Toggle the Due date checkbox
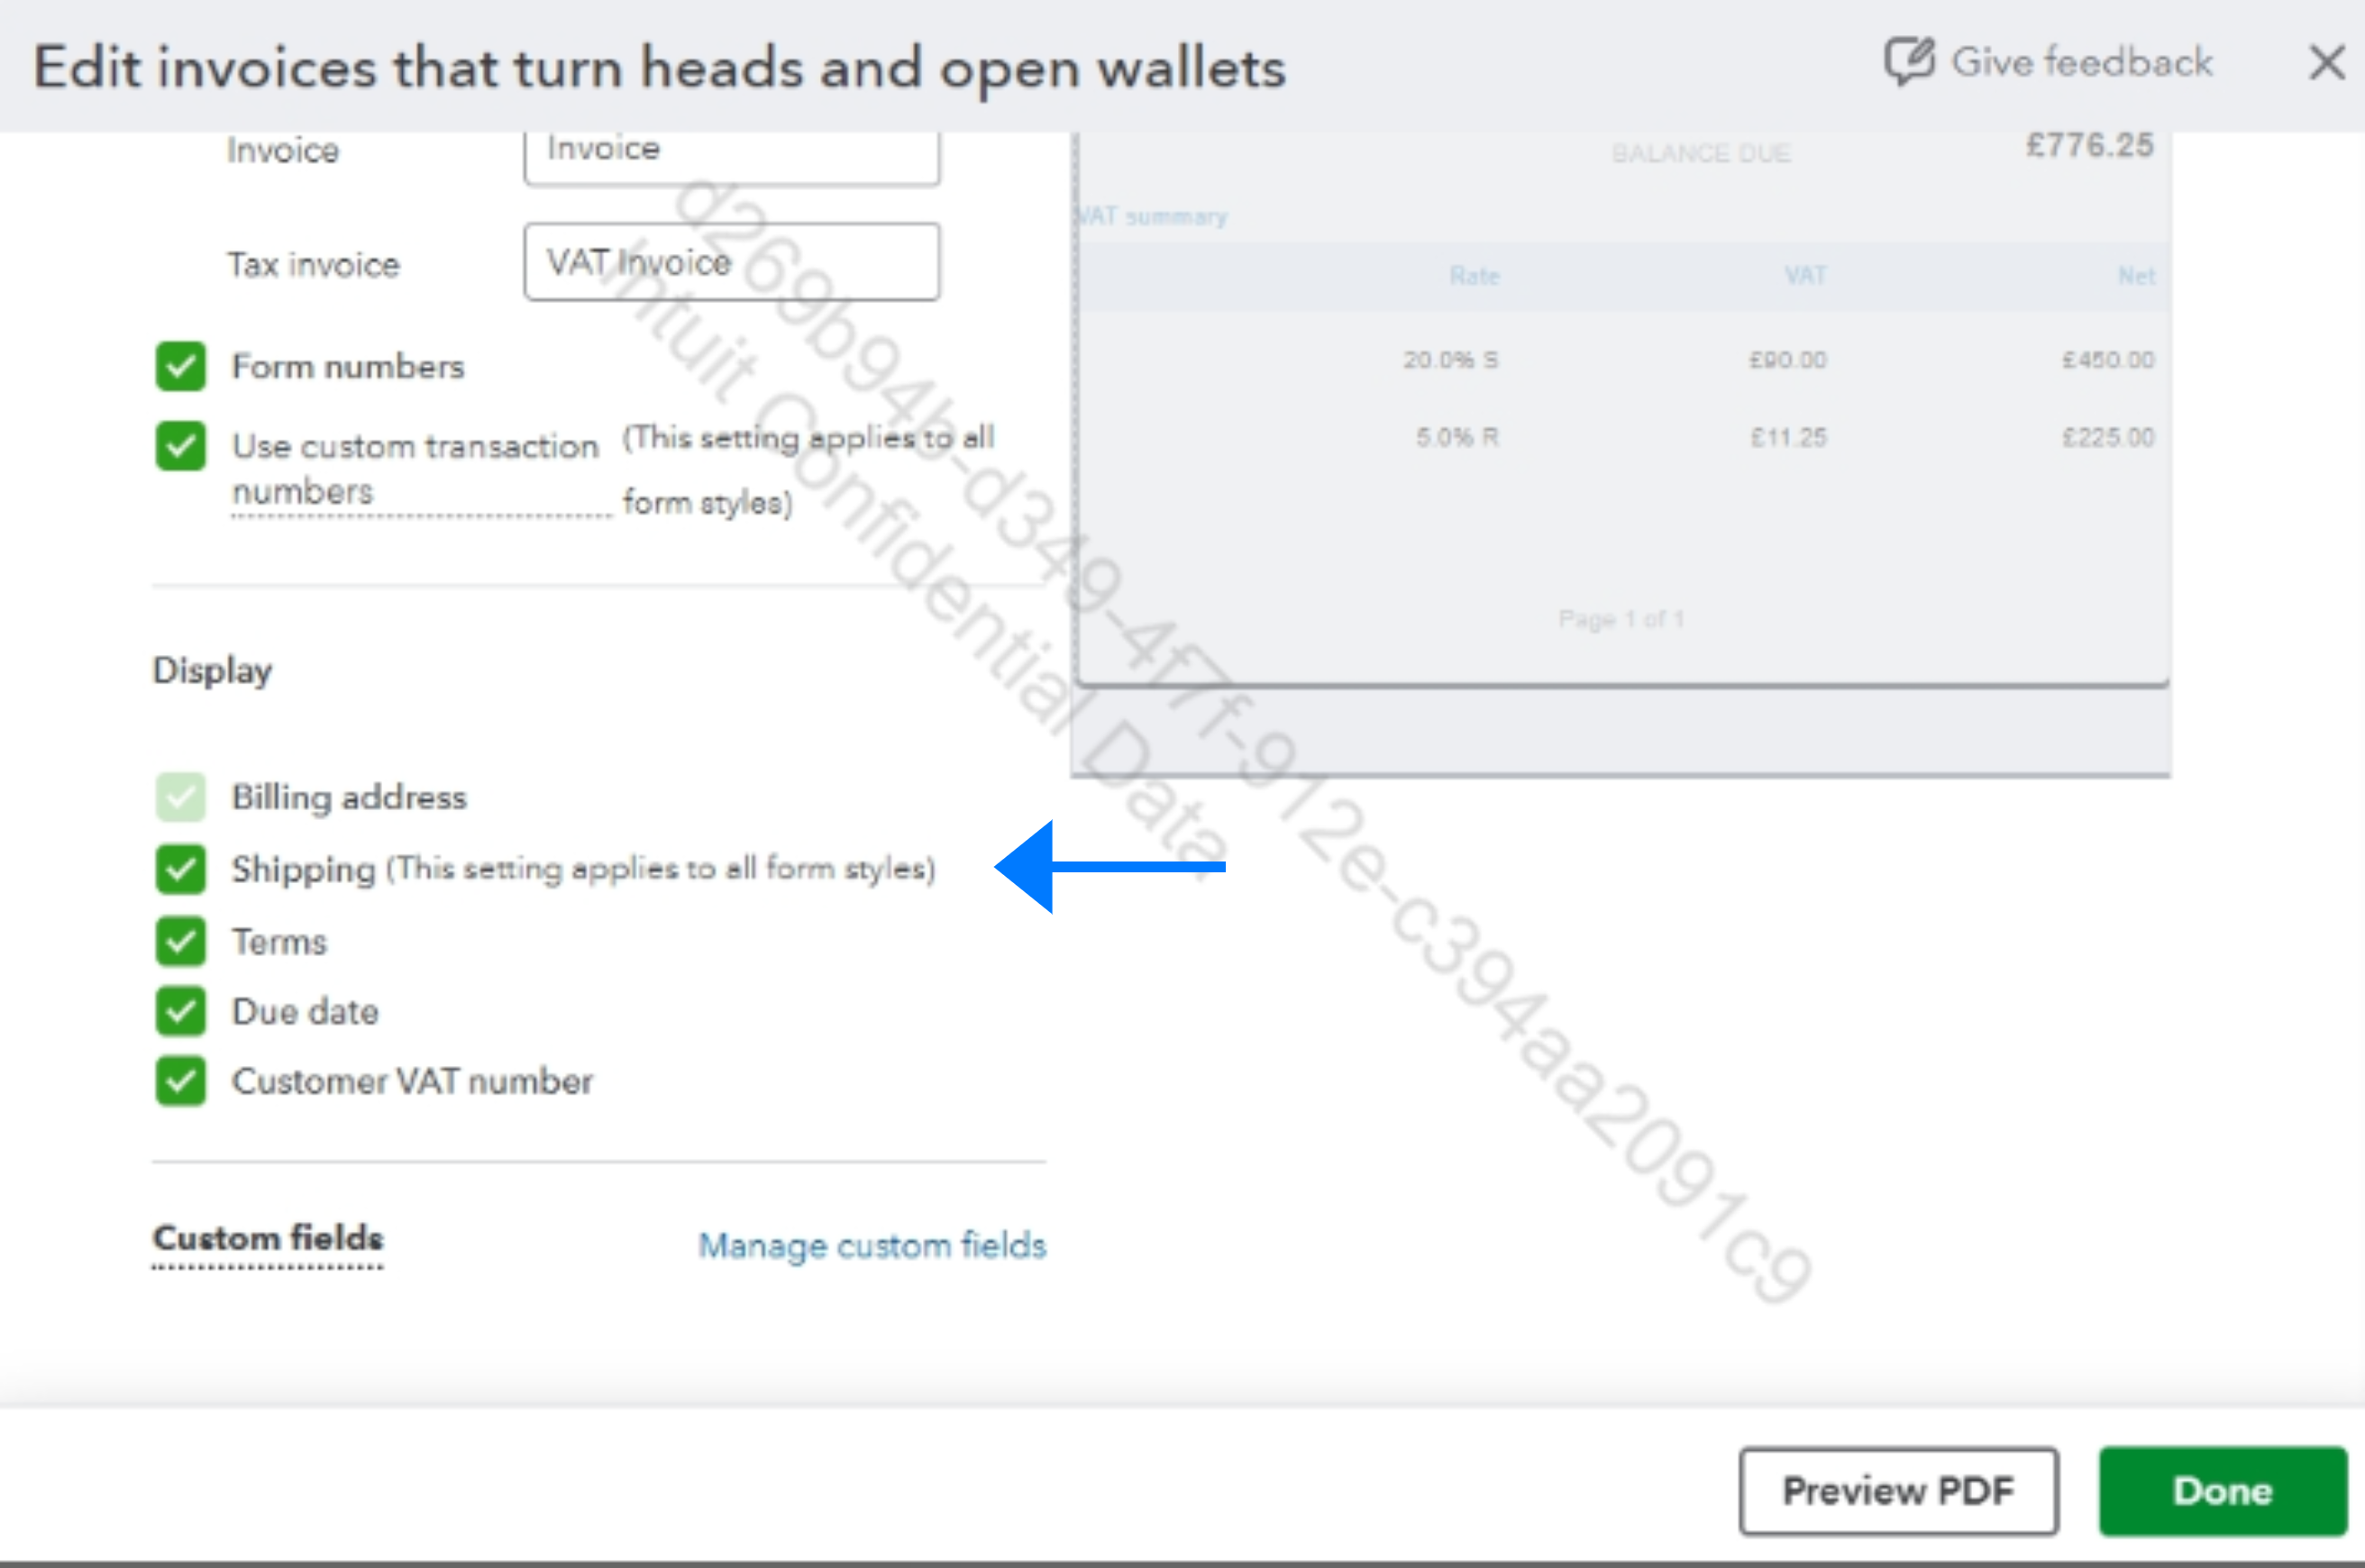Image resolution: width=2365 pixels, height=1568 pixels. (x=181, y=1011)
